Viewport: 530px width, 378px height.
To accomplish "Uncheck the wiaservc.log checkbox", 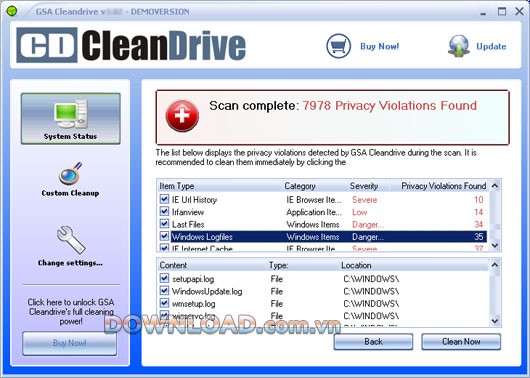I will tap(164, 315).
